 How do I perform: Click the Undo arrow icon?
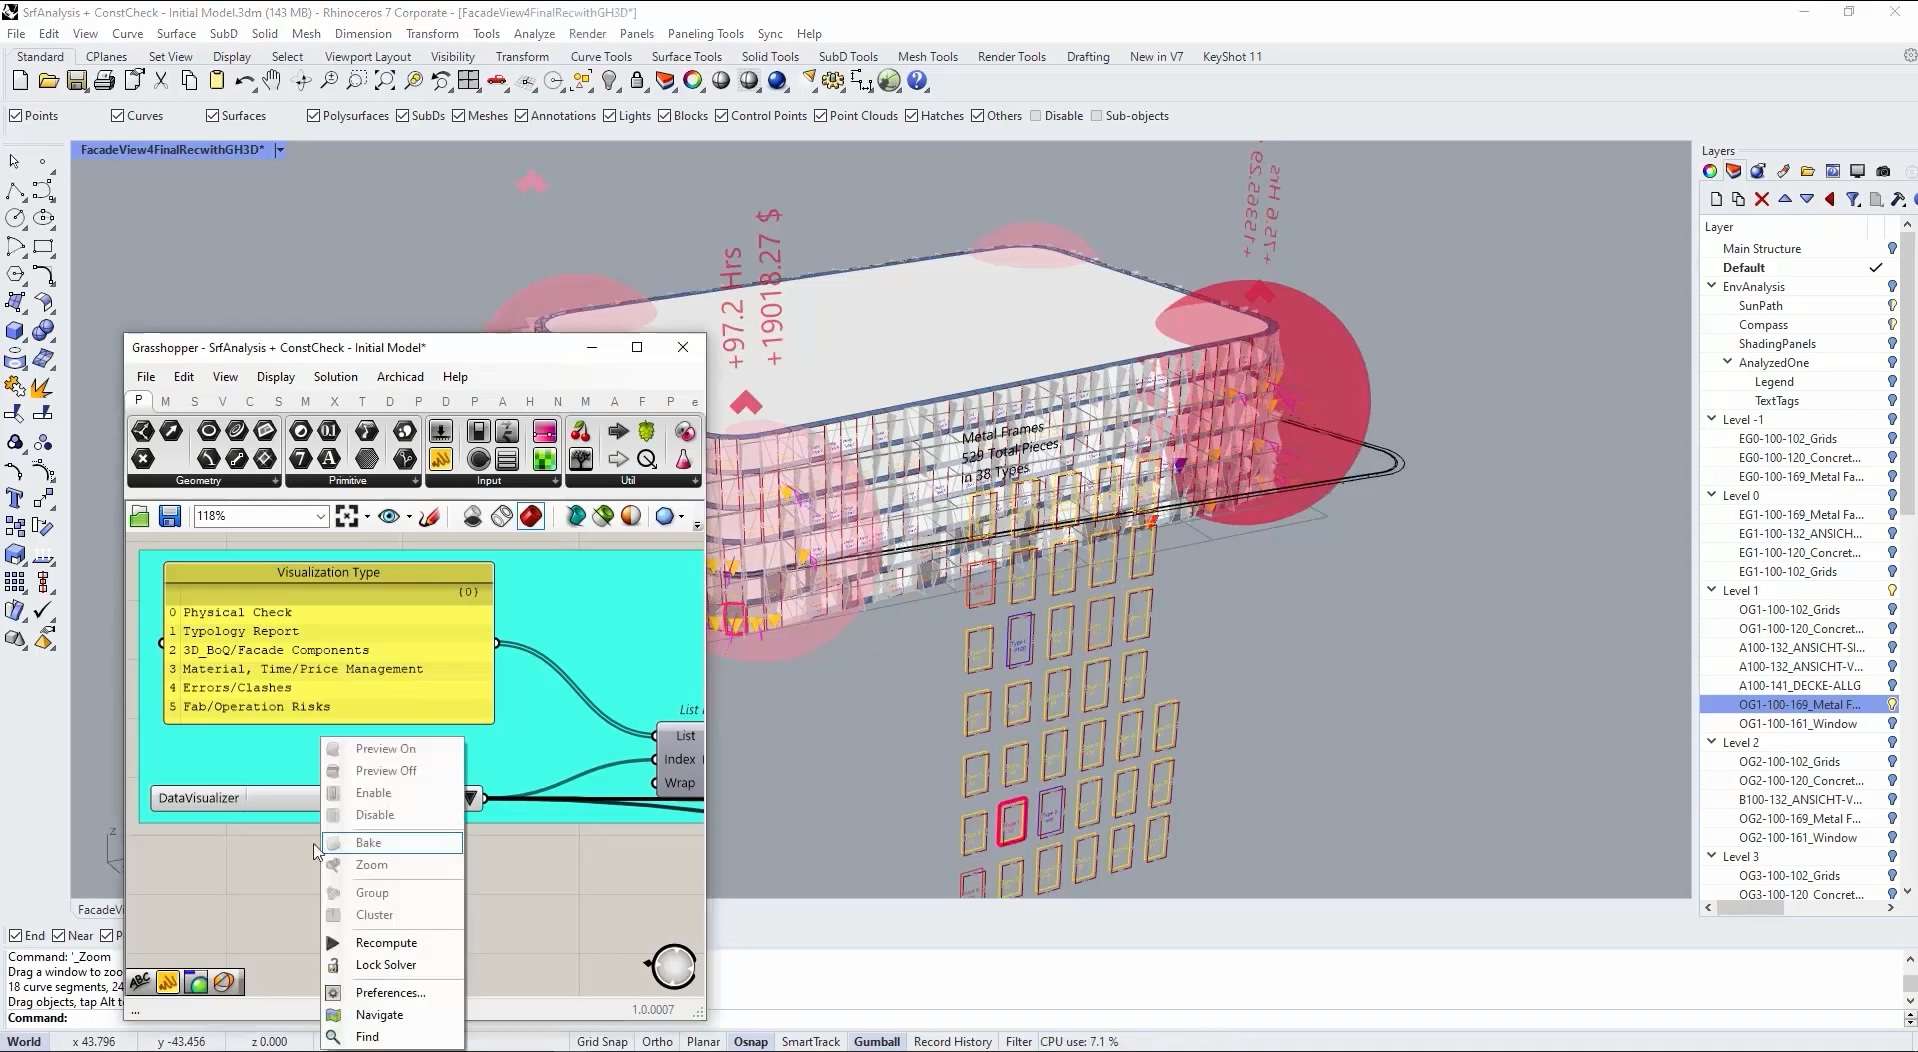tap(244, 81)
